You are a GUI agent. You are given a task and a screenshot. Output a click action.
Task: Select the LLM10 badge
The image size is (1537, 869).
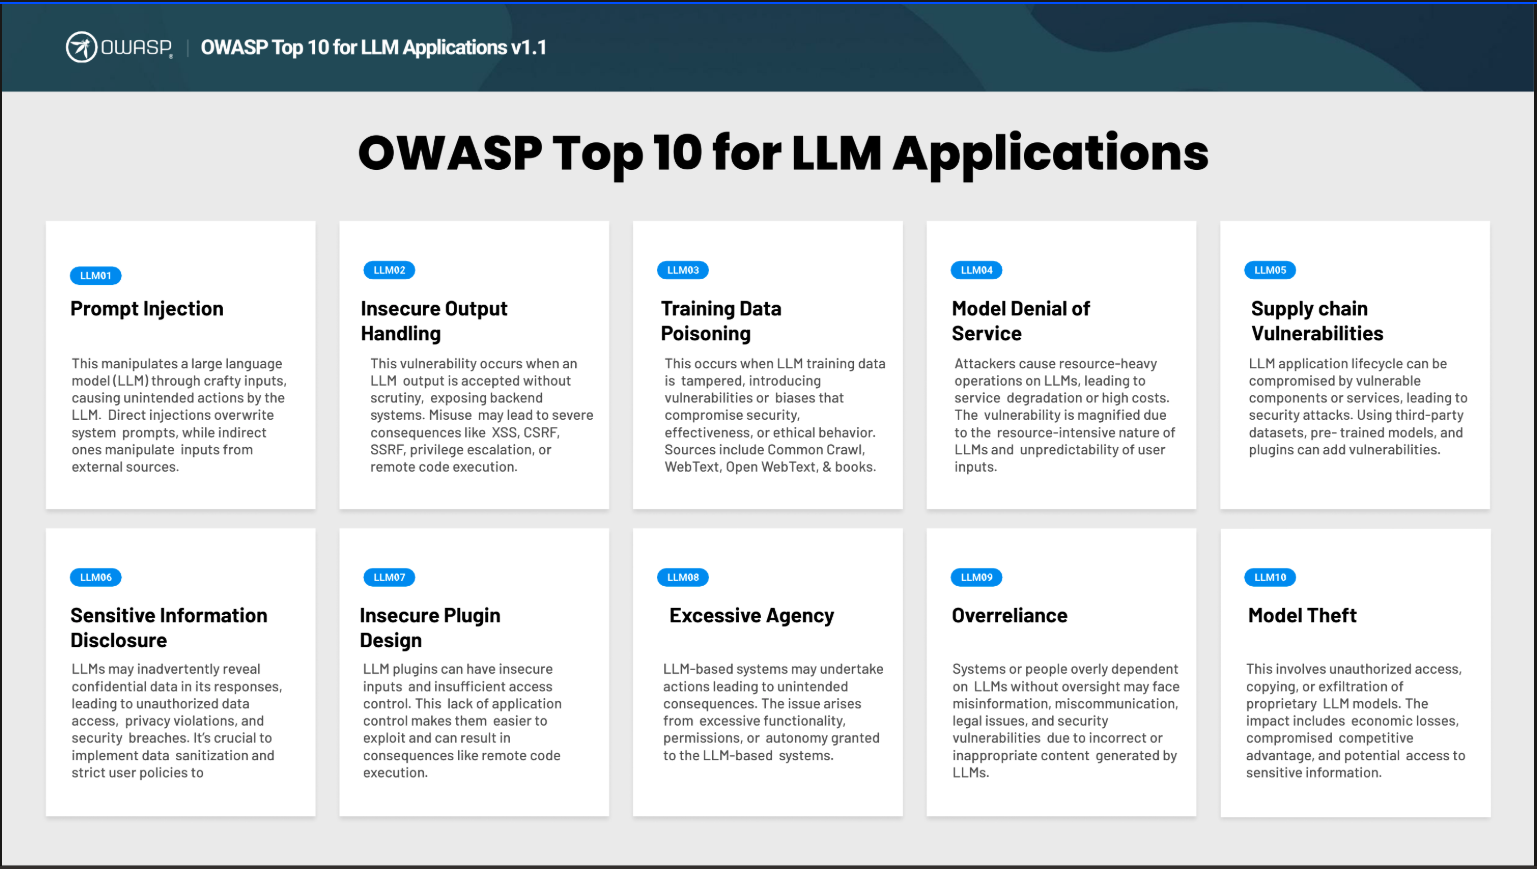(x=1270, y=577)
